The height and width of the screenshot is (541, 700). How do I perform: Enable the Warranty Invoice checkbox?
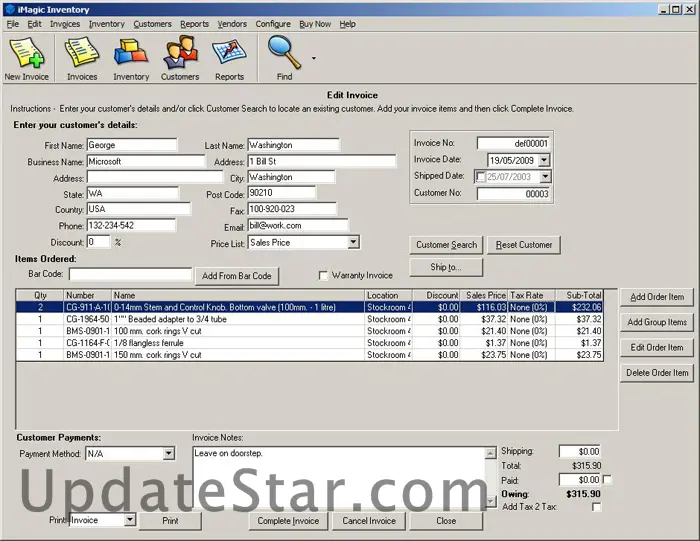tap(323, 276)
